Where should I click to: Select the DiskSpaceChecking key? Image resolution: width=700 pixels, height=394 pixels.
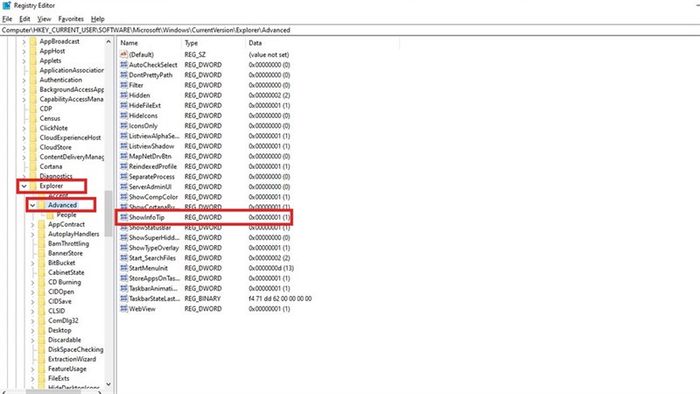tap(75, 349)
